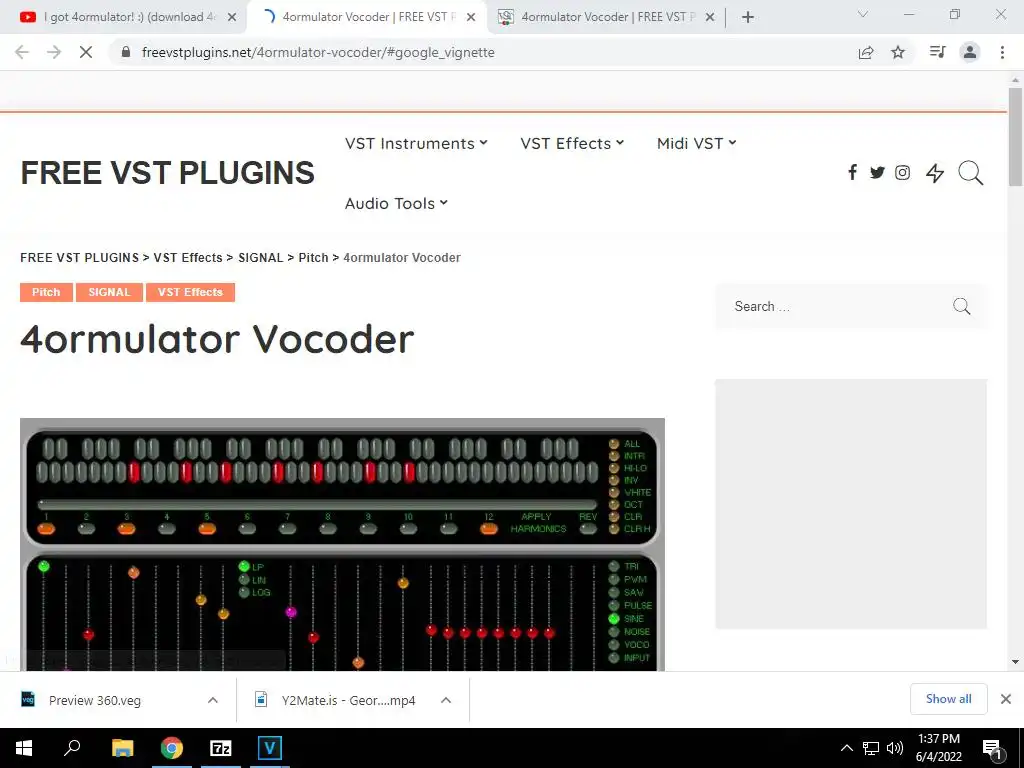The width and height of the screenshot is (1024, 768).
Task: Expand the VST Instruments menu
Action: coord(416,143)
